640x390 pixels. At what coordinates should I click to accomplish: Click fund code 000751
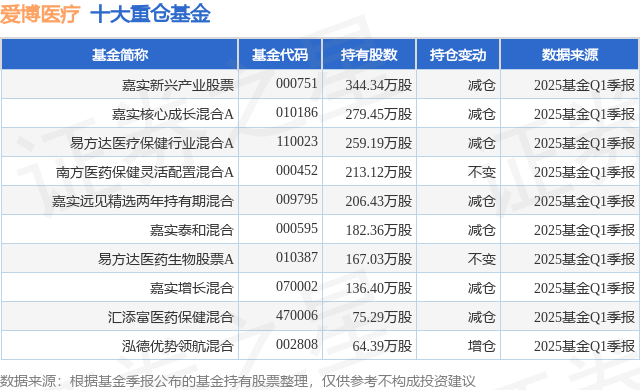pos(297,84)
